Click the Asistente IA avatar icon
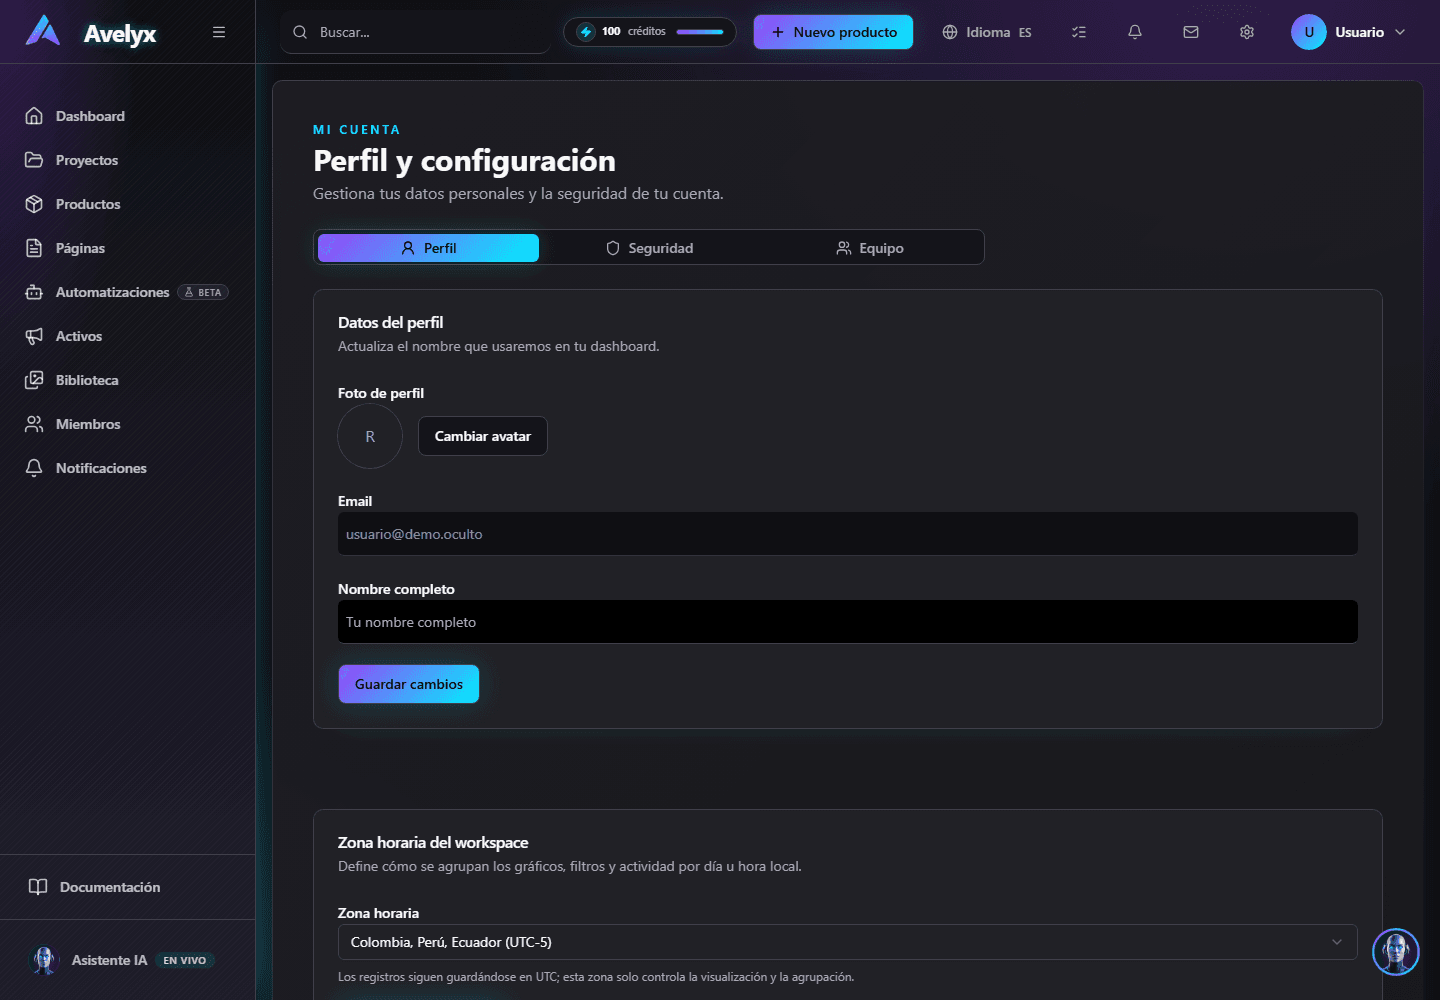 44,960
